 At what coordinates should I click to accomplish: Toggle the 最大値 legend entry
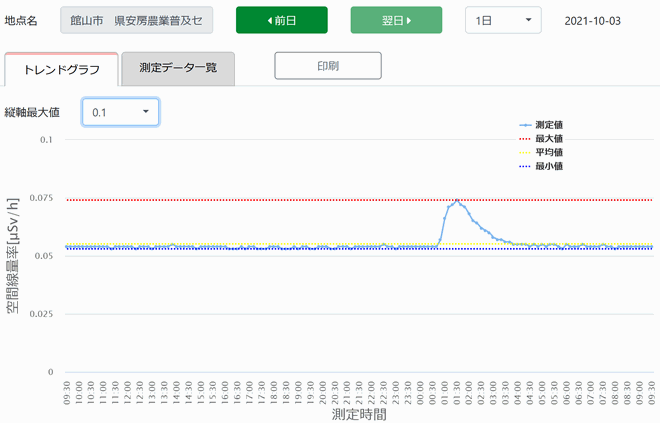pos(541,138)
